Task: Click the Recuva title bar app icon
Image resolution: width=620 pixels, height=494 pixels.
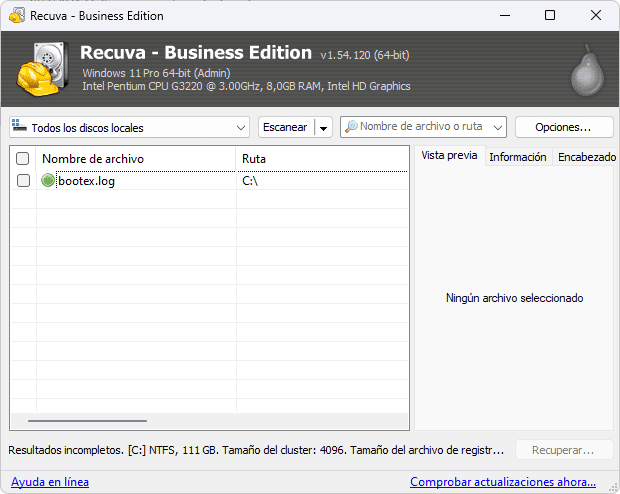Action: point(17,16)
